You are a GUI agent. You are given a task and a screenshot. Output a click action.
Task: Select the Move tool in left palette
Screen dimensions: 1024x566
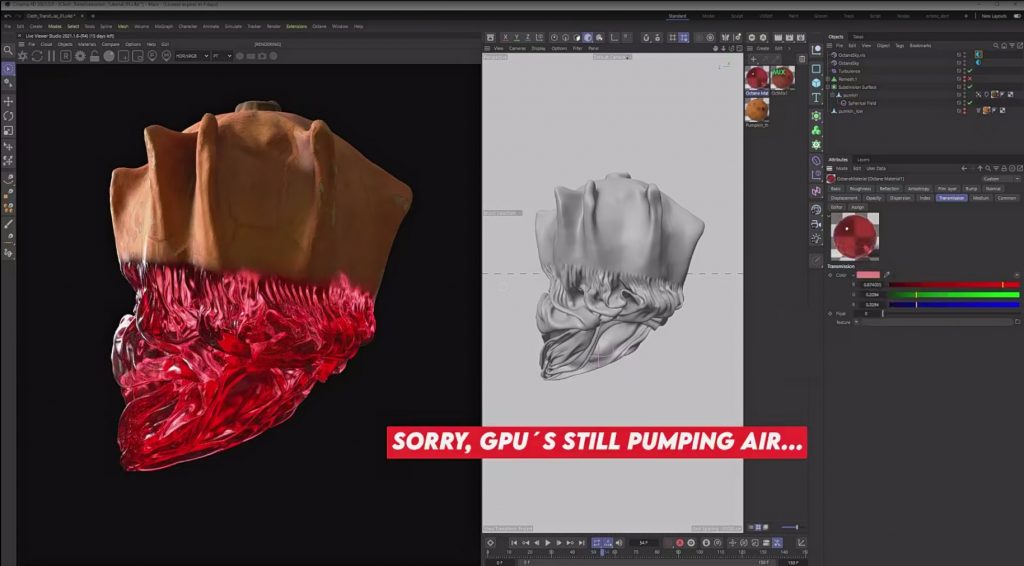[x=8, y=101]
